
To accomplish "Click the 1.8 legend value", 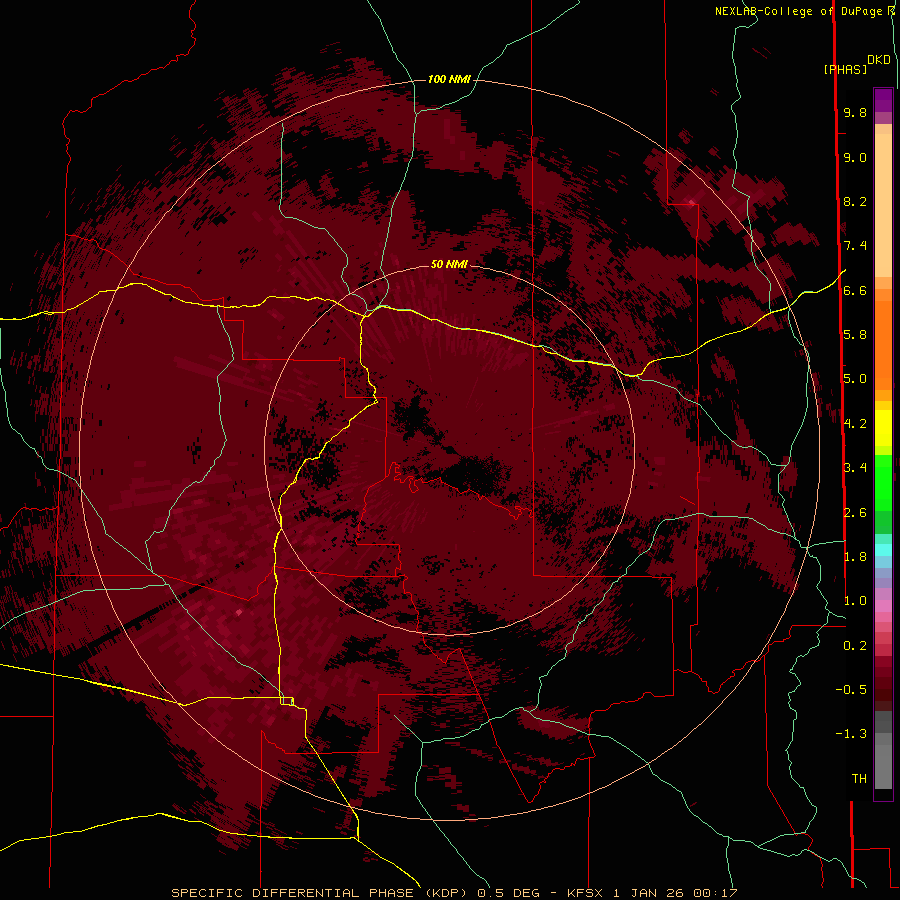I will click(x=855, y=557).
